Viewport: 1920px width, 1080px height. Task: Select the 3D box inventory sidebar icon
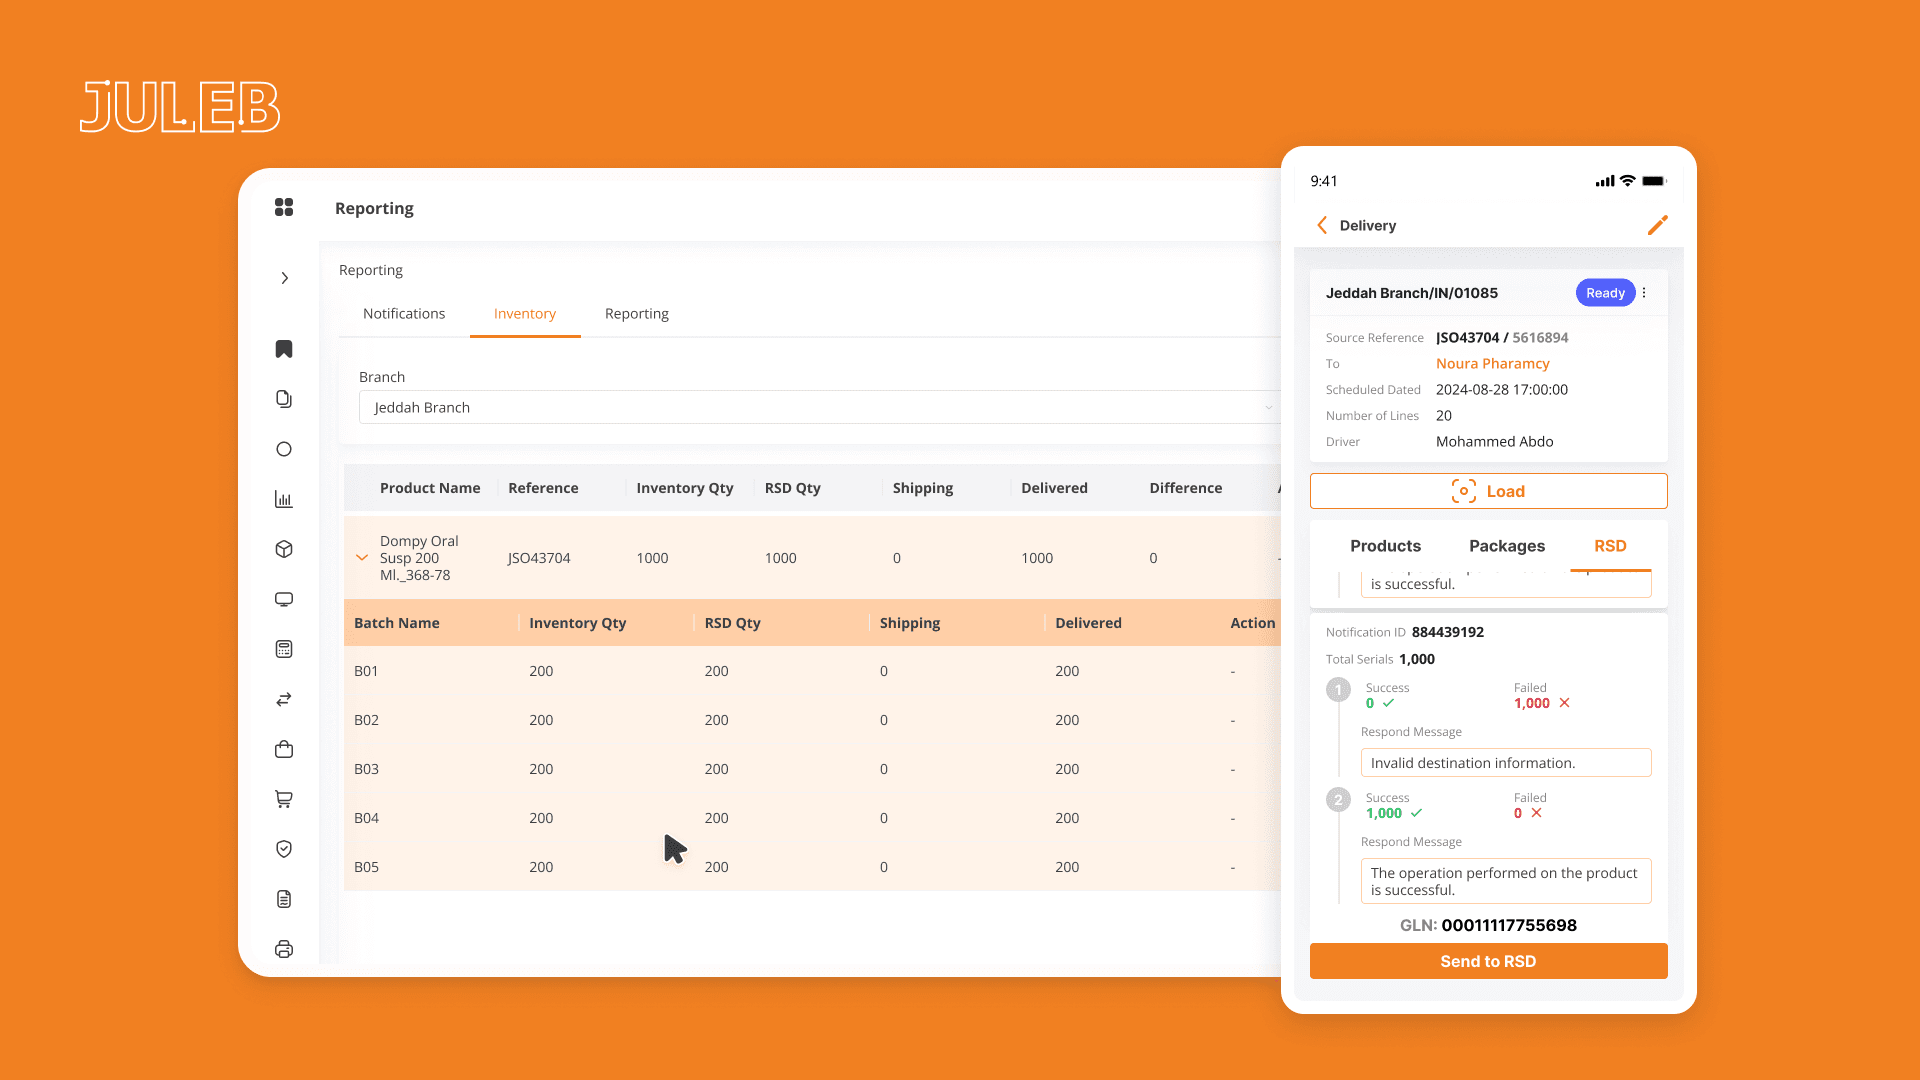tap(284, 549)
